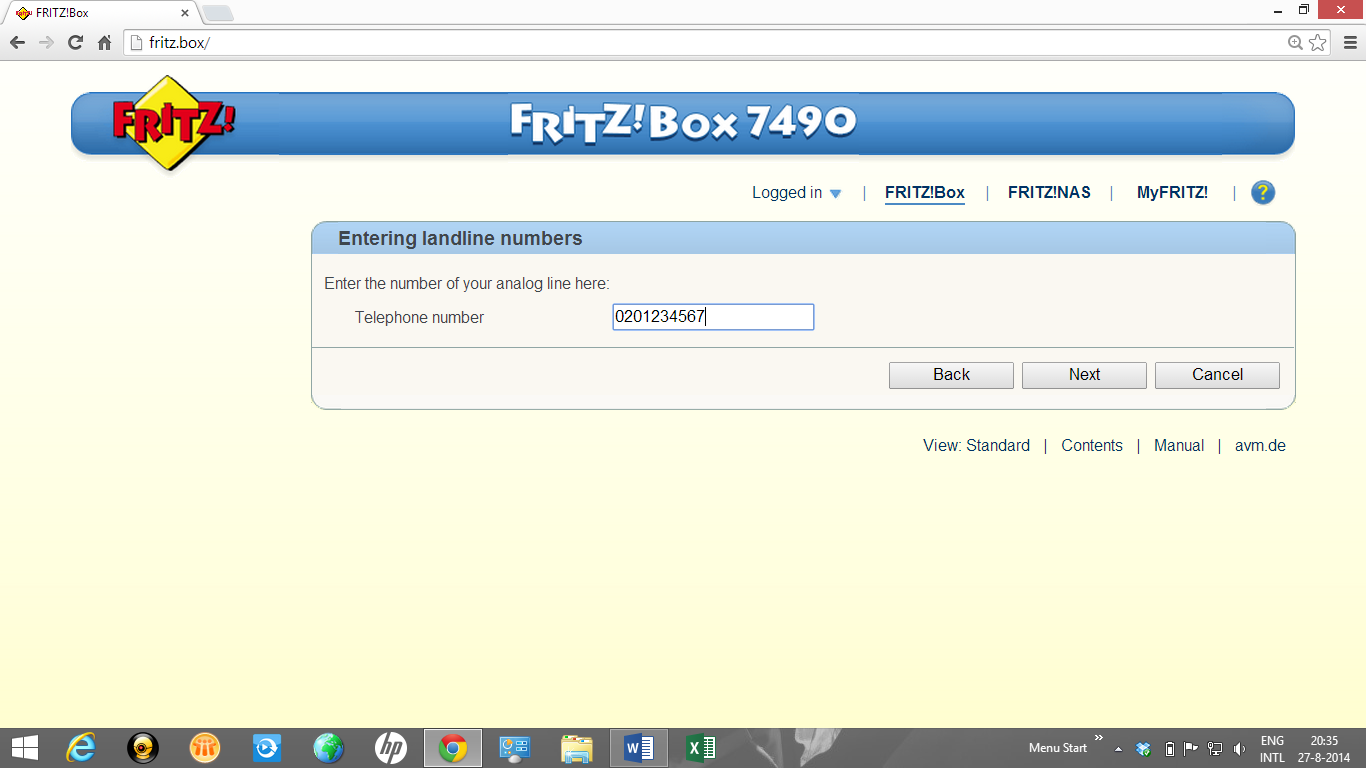The height and width of the screenshot is (768, 1366).
Task: Click the fritz.box address bar
Action: point(705,43)
